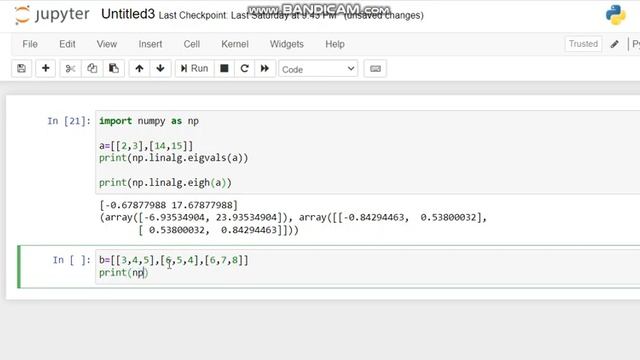Image resolution: width=640 pixels, height=360 pixels.
Task: Click inside the active cell with b matrix
Action: click(x=367, y=267)
